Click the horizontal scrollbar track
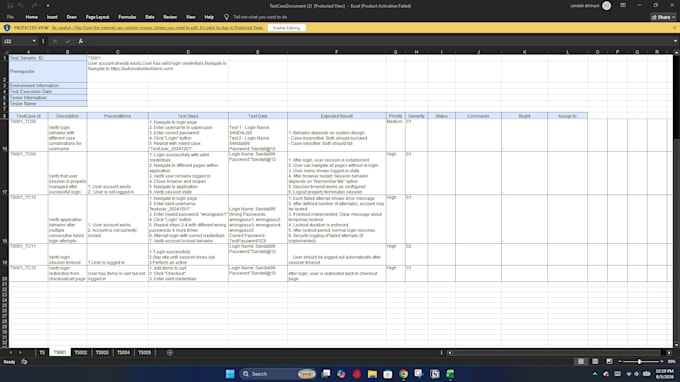The width and height of the screenshot is (680, 382). point(557,353)
